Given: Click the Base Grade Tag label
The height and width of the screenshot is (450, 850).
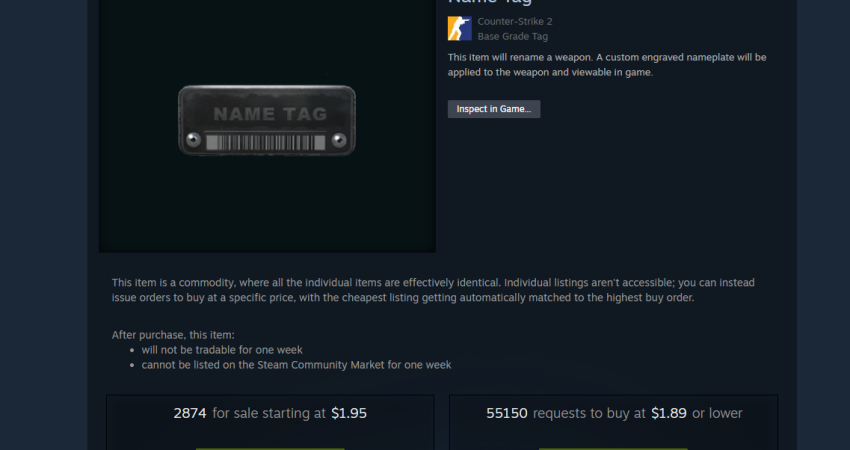Looking at the screenshot, I should click(x=513, y=37).
